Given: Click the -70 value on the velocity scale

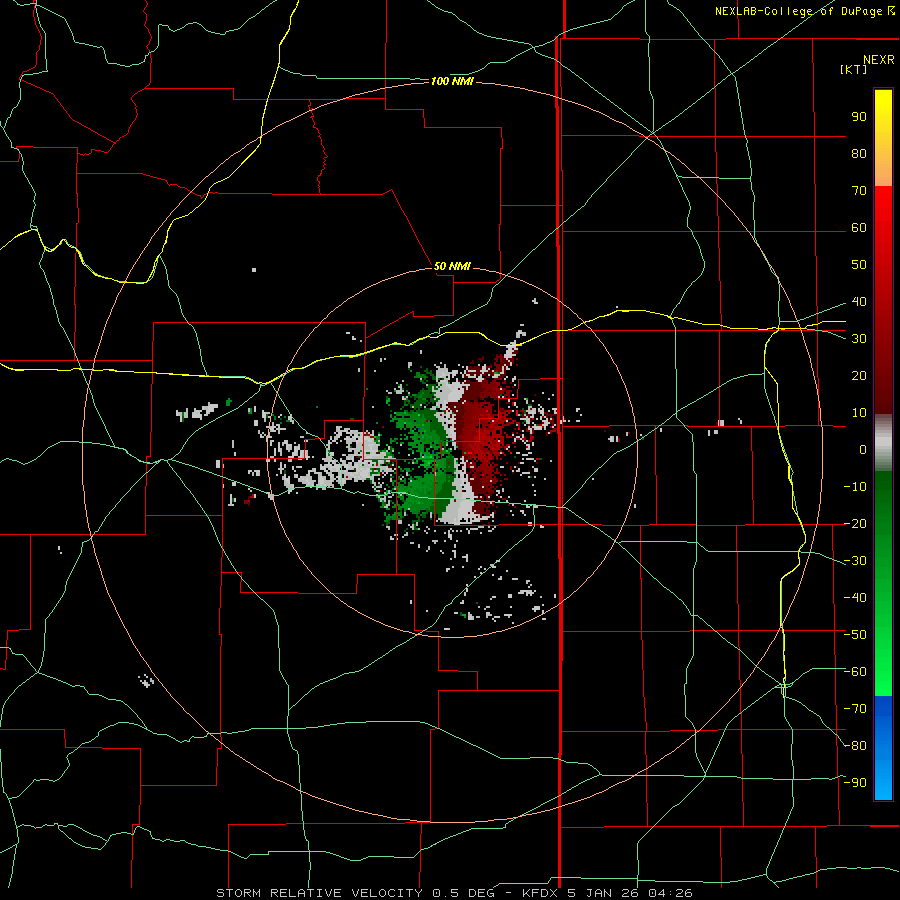Looking at the screenshot, I should 855,709.
